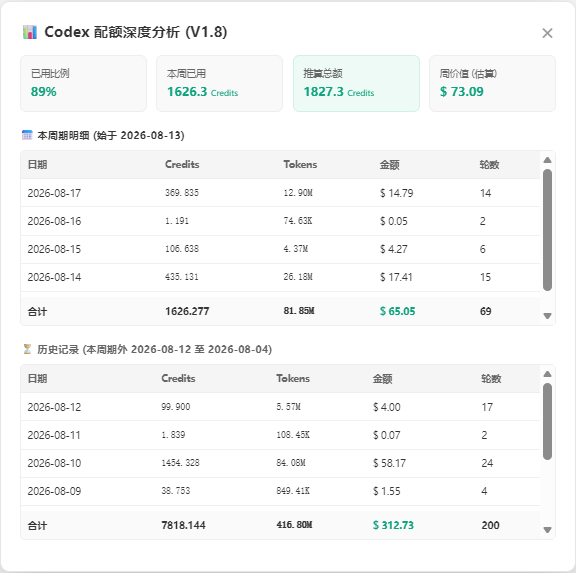The height and width of the screenshot is (573, 576).
Task: Select the 2026-08-10 date cell
Action: click(54, 463)
